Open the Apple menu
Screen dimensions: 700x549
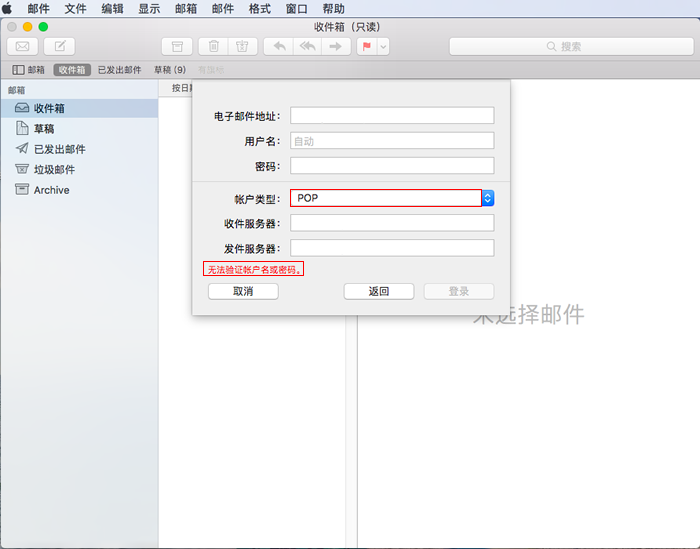tap(7, 8)
